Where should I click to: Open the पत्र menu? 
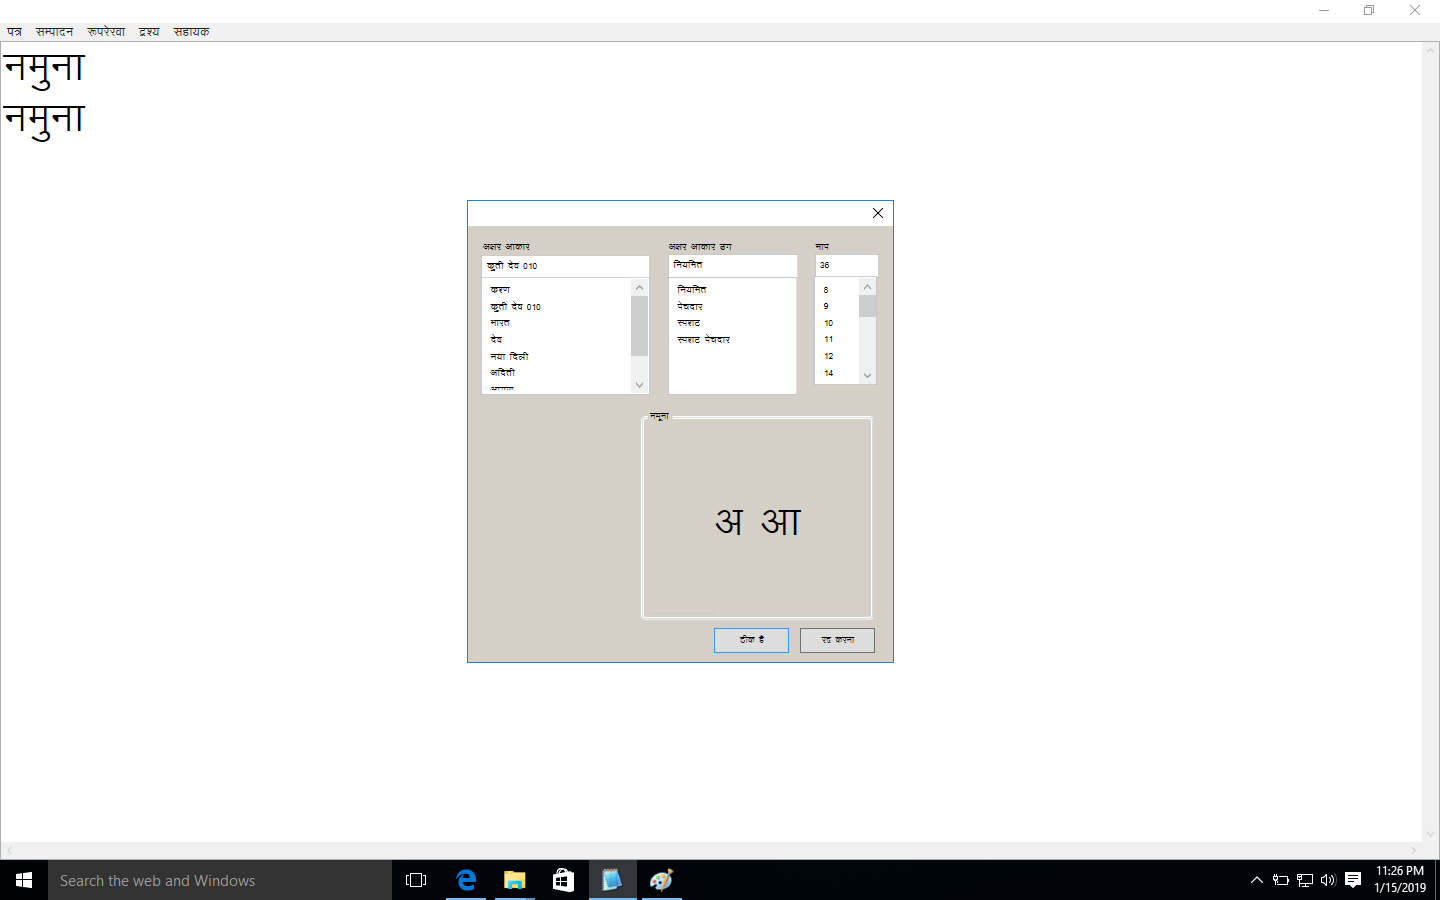[x=15, y=32]
